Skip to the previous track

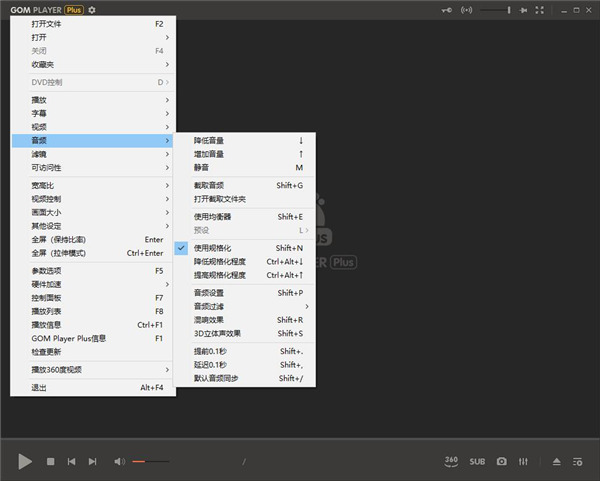(71, 461)
